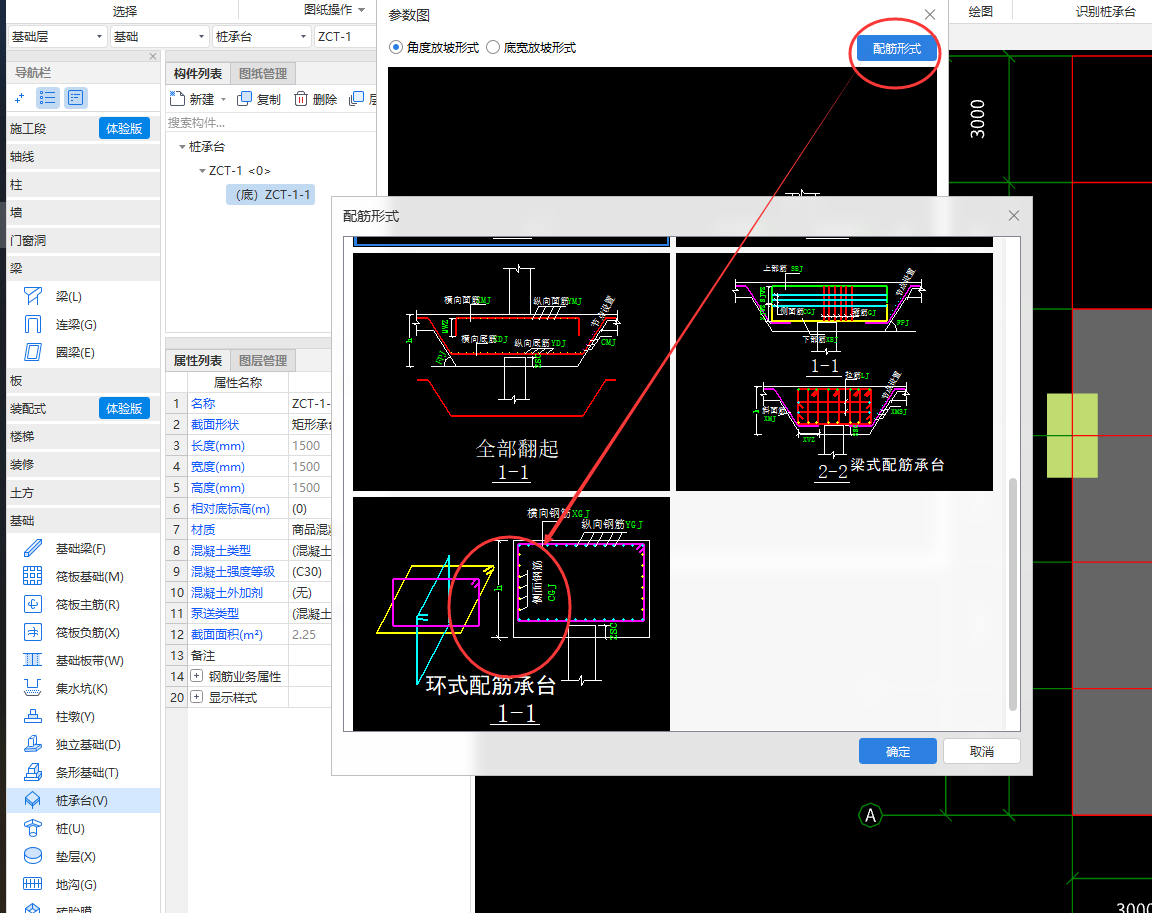Select the 集水坑(K) sump pit icon

coord(32,688)
